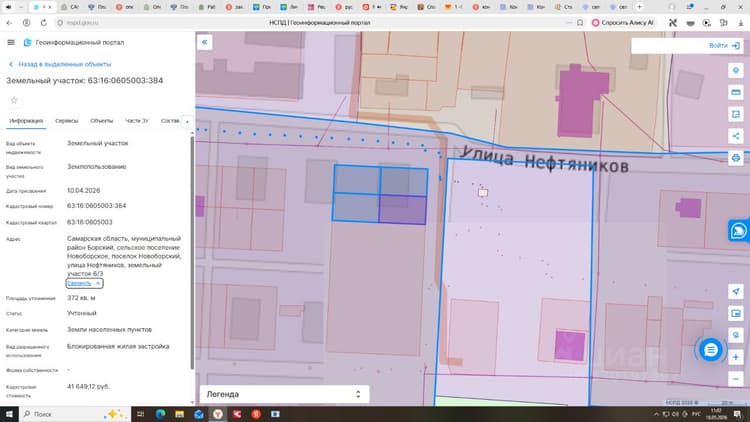
Task: Click the date 10.04.2026 value
Action: pos(83,190)
